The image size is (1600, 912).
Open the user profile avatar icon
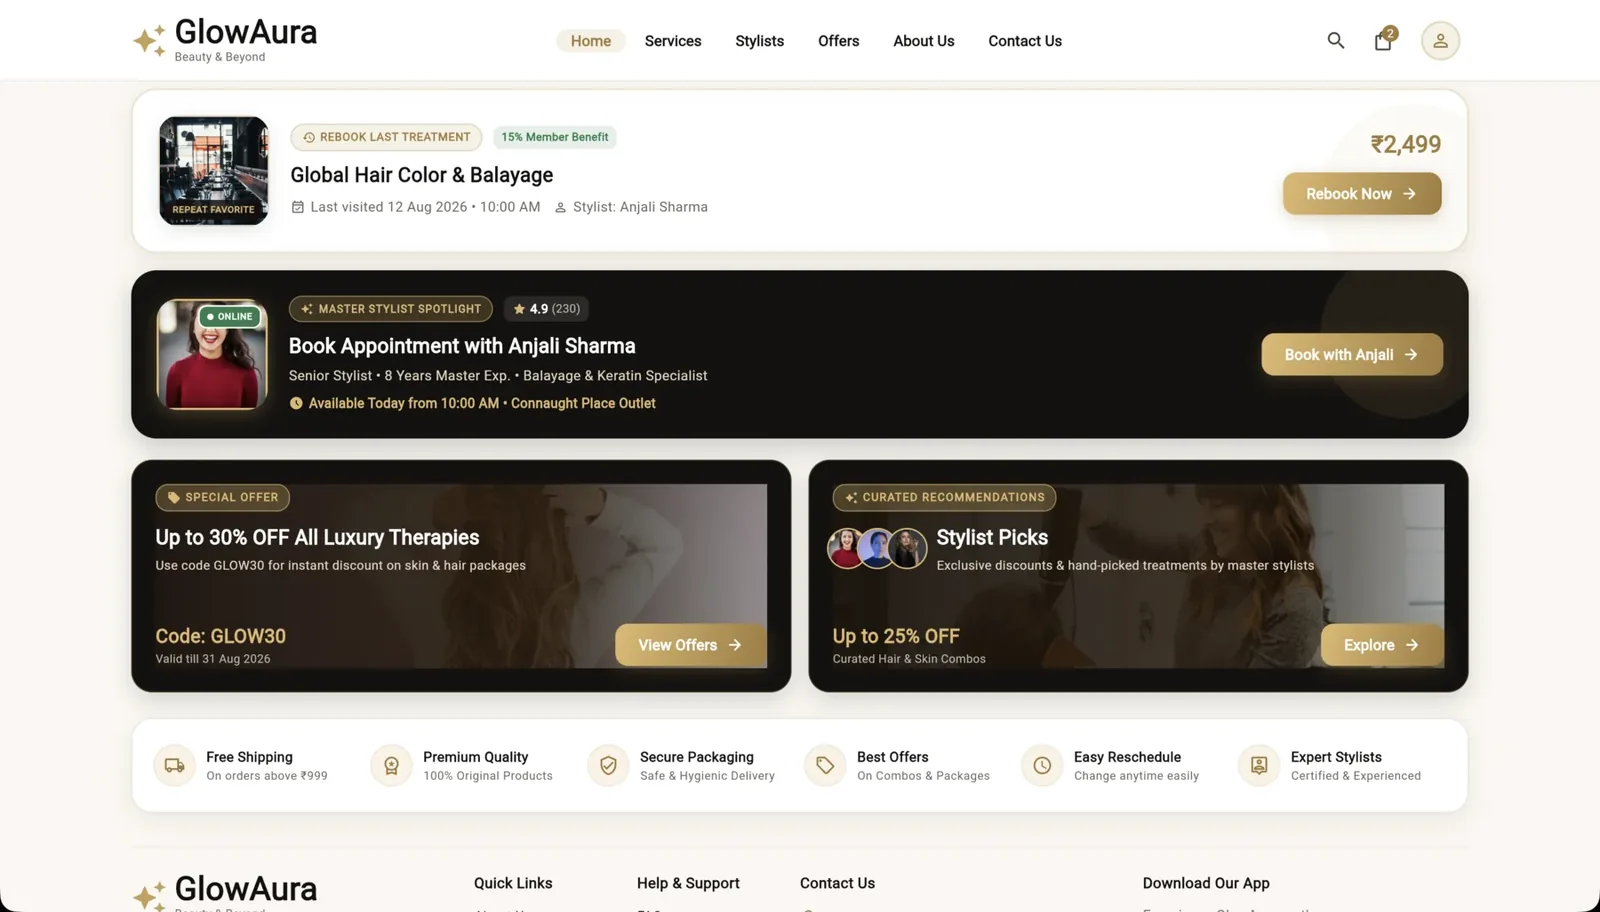point(1440,41)
